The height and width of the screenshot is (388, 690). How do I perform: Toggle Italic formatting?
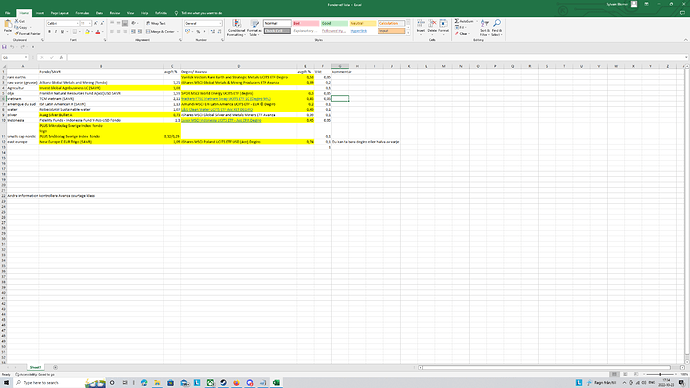55,32
